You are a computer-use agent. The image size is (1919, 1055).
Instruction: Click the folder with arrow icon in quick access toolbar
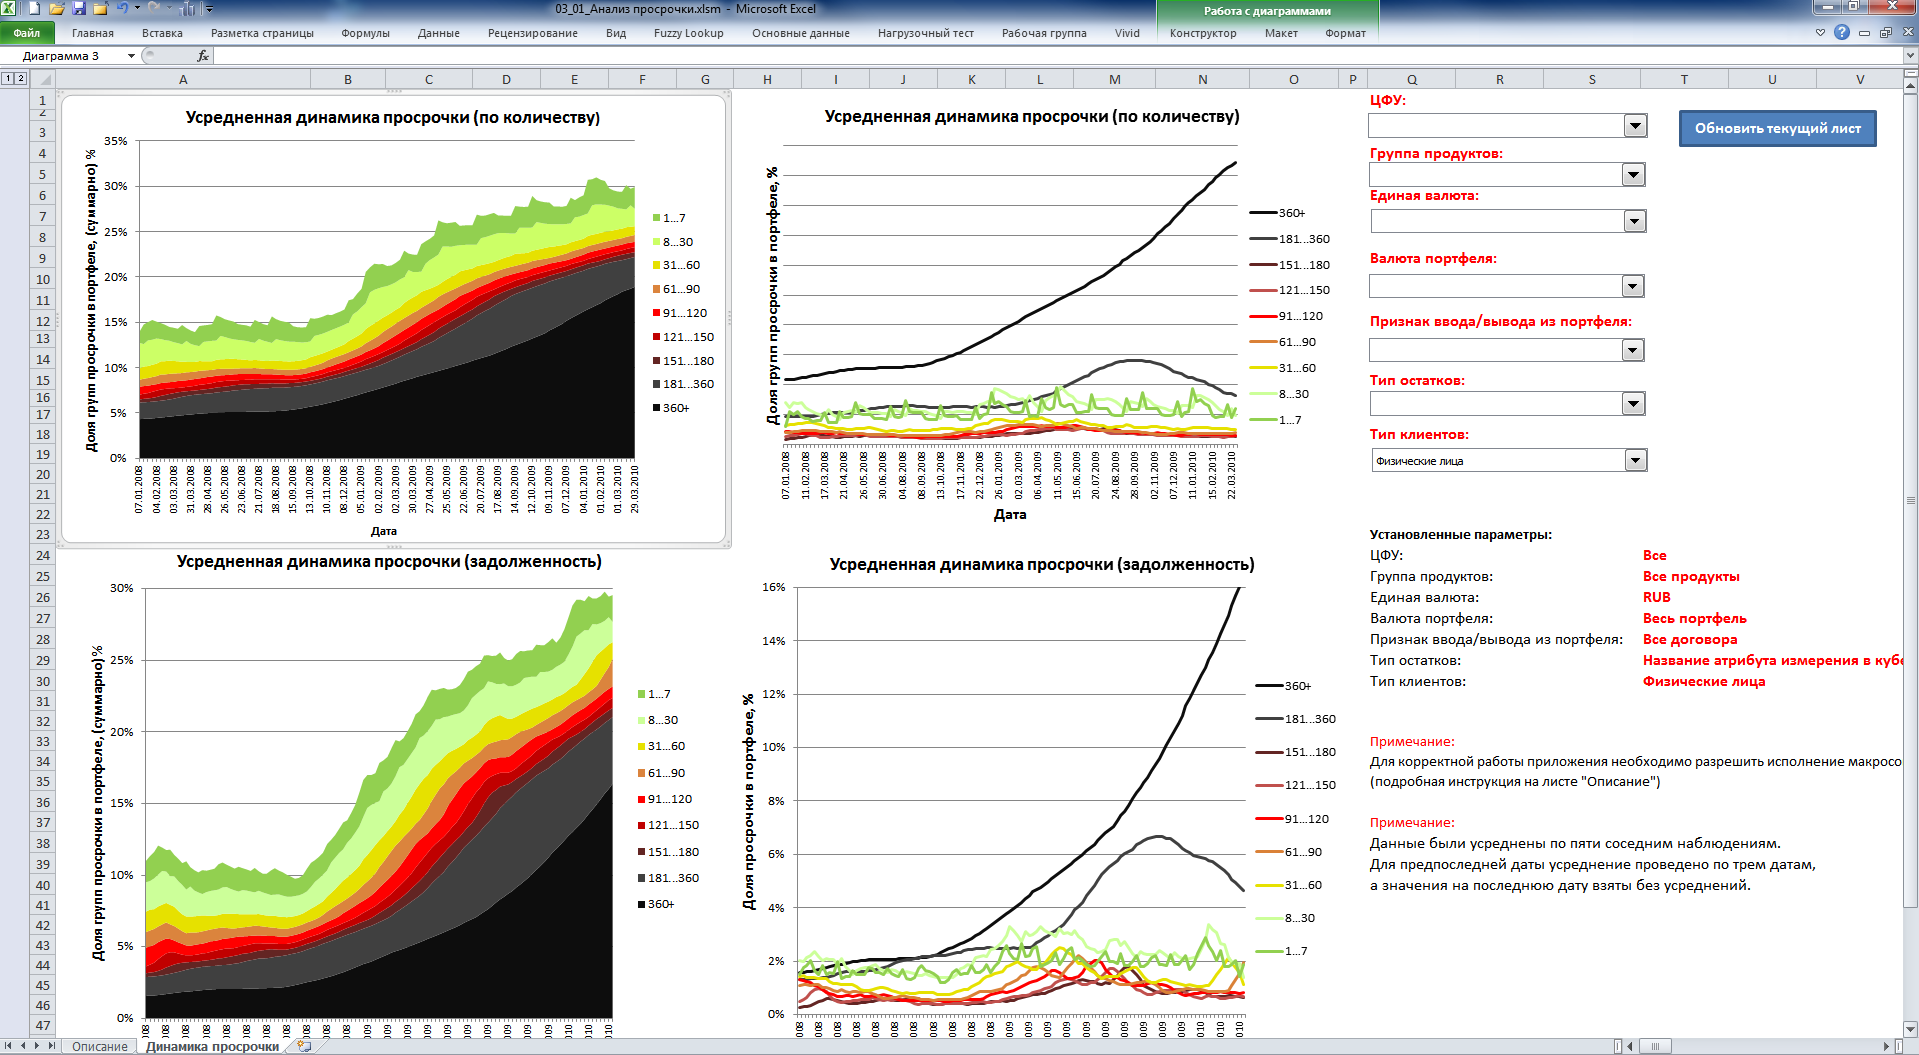(x=100, y=8)
